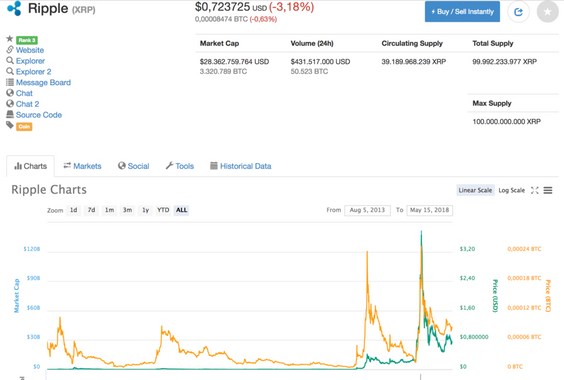Open the Explorer 2 link
This screenshot has width=564, height=380.
33,72
